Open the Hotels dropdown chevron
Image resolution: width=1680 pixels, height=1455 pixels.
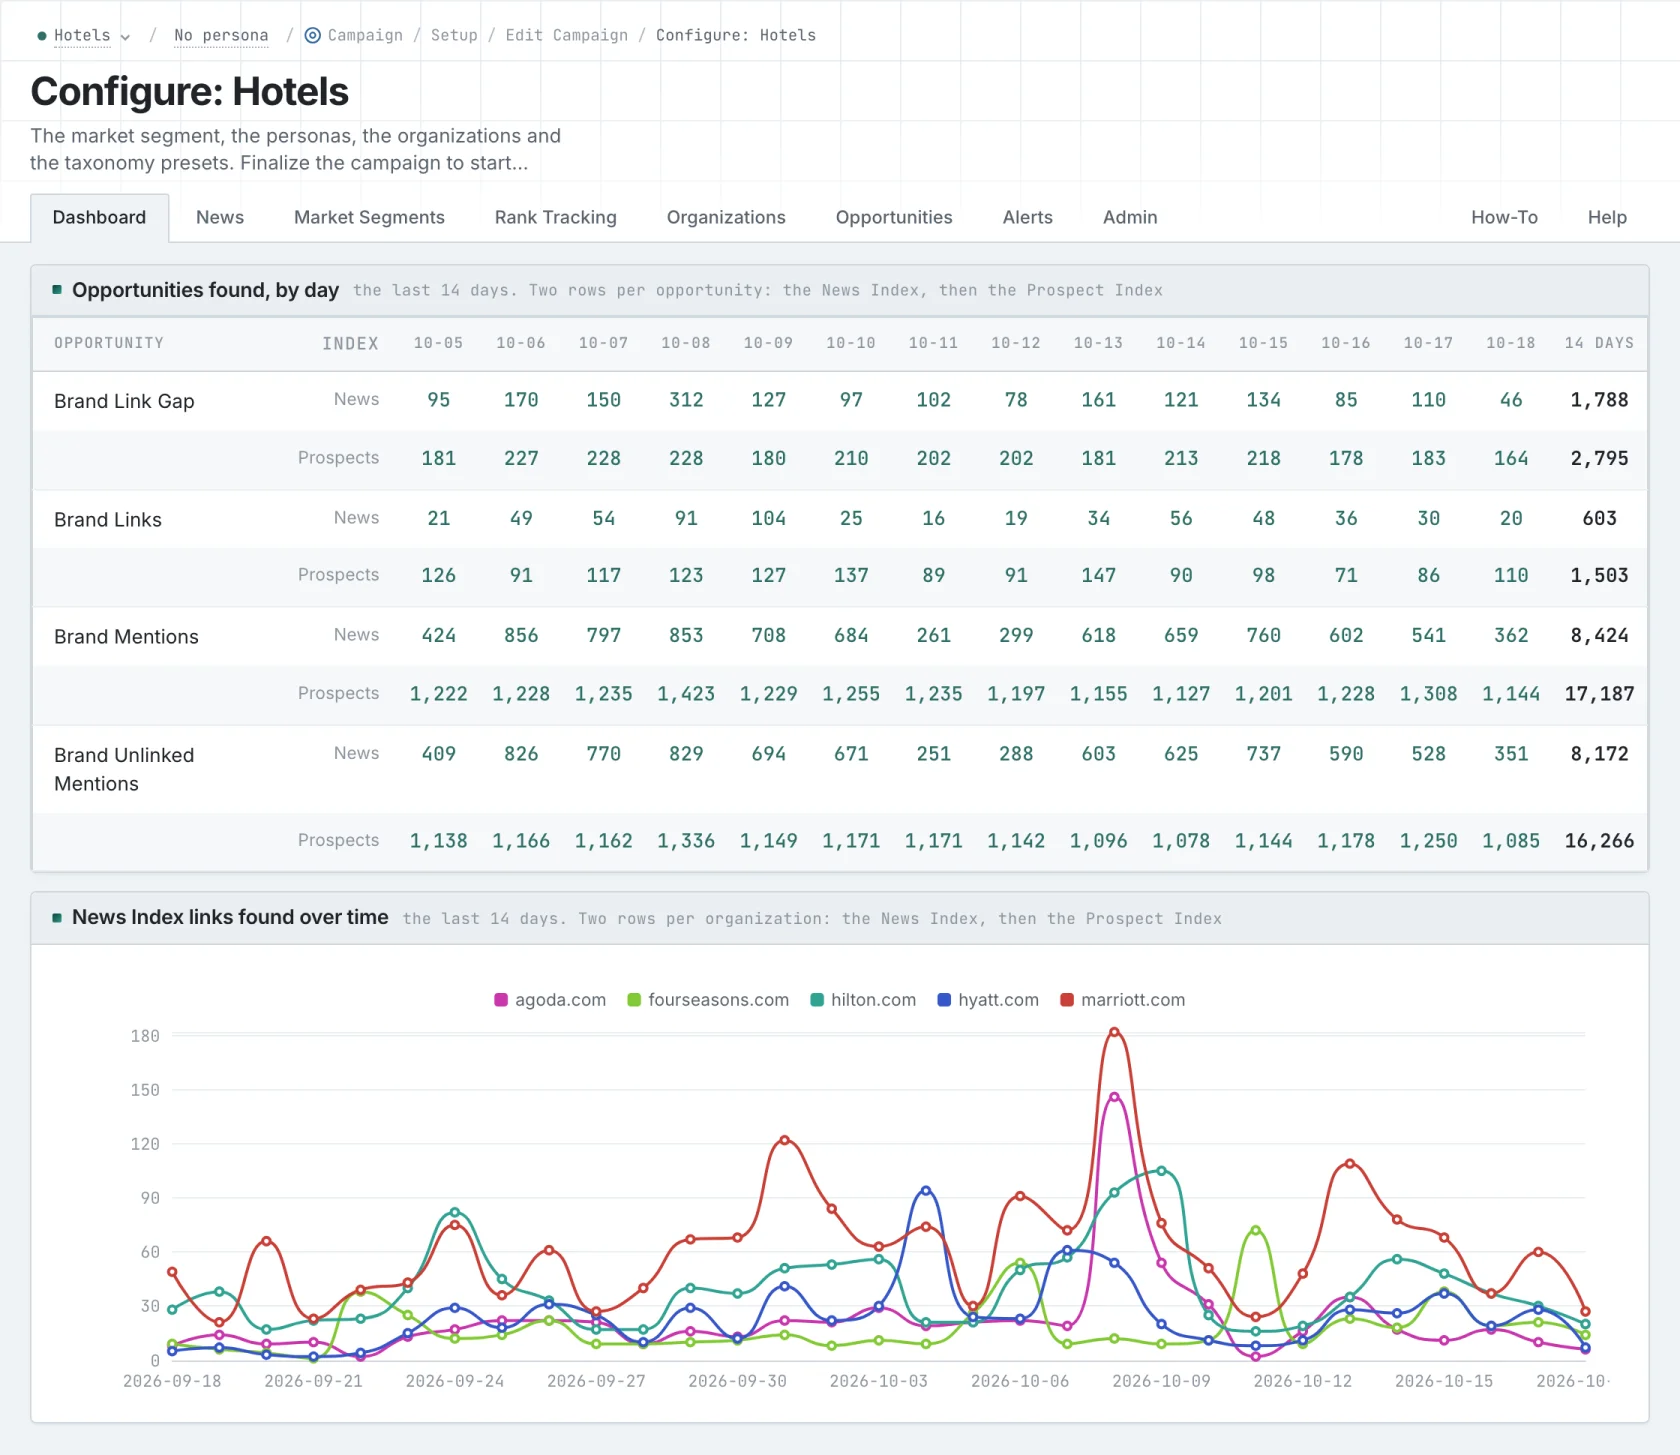[125, 37]
